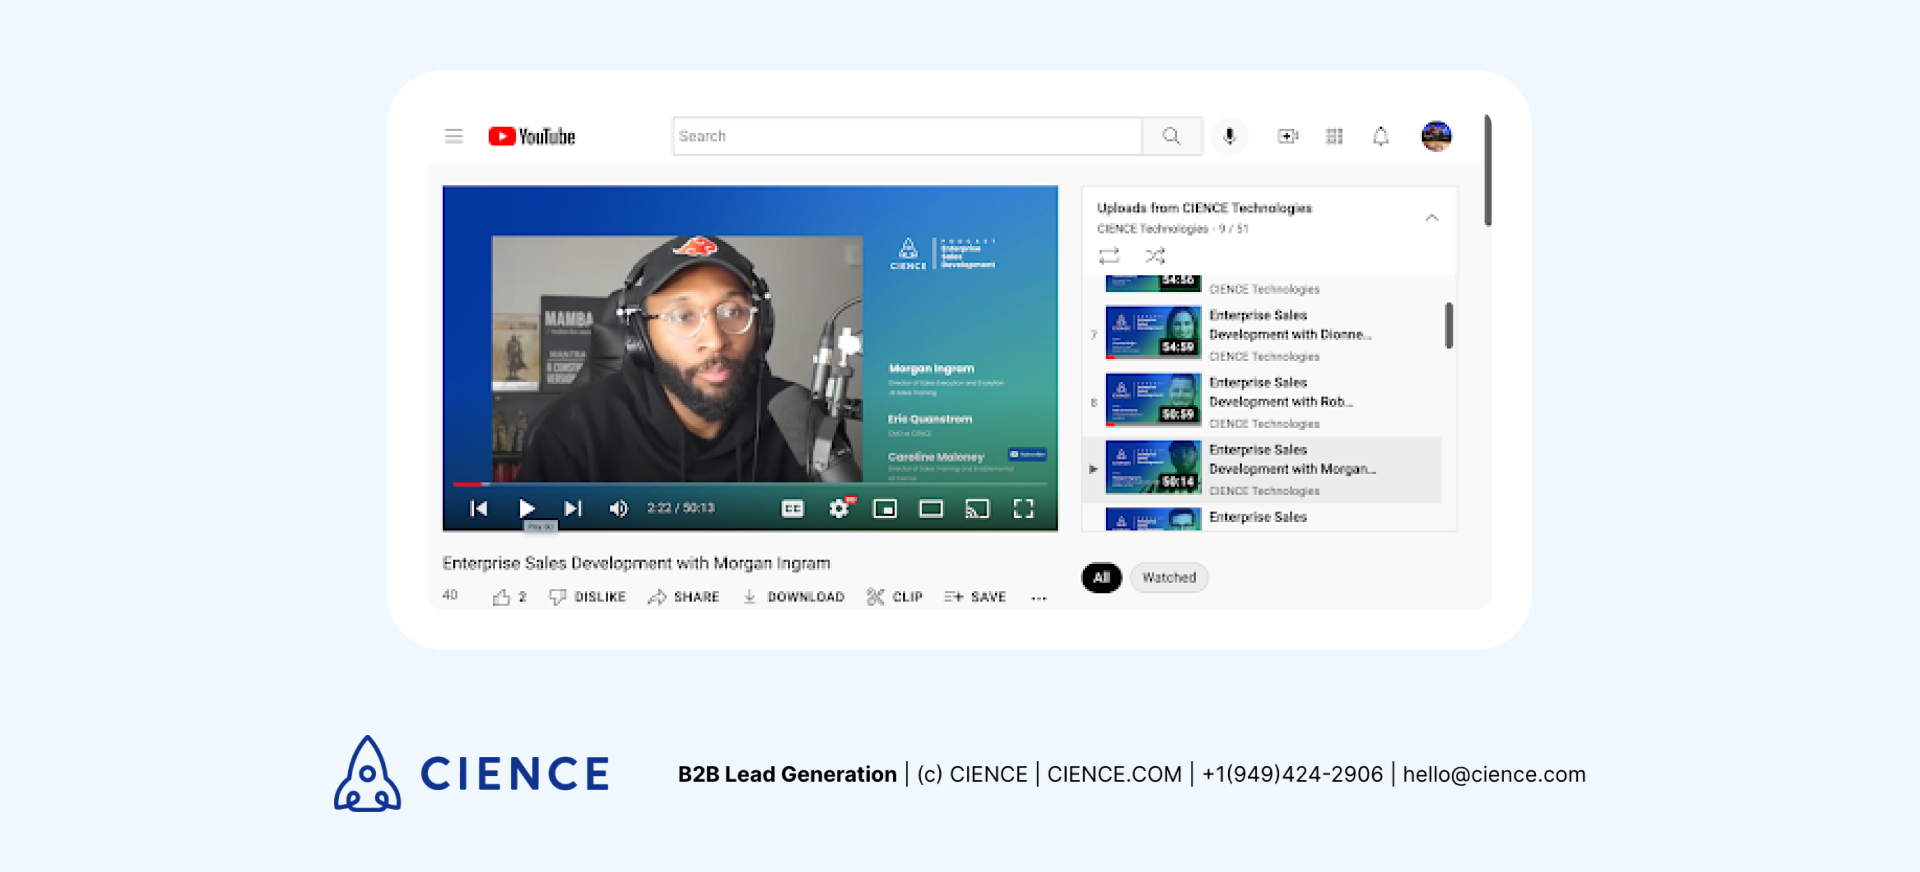Skip to the next video

pyautogui.click(x=573, y=509)
